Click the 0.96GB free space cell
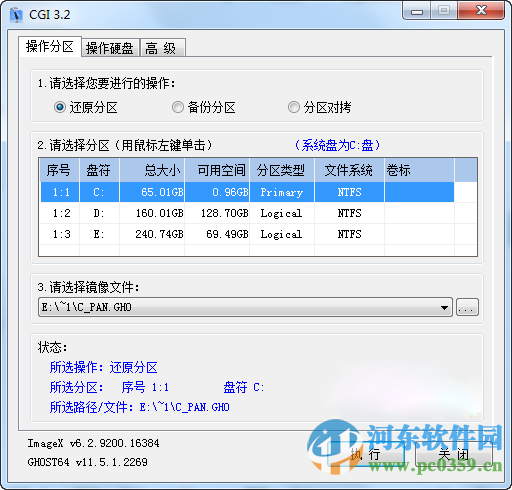 217,192
